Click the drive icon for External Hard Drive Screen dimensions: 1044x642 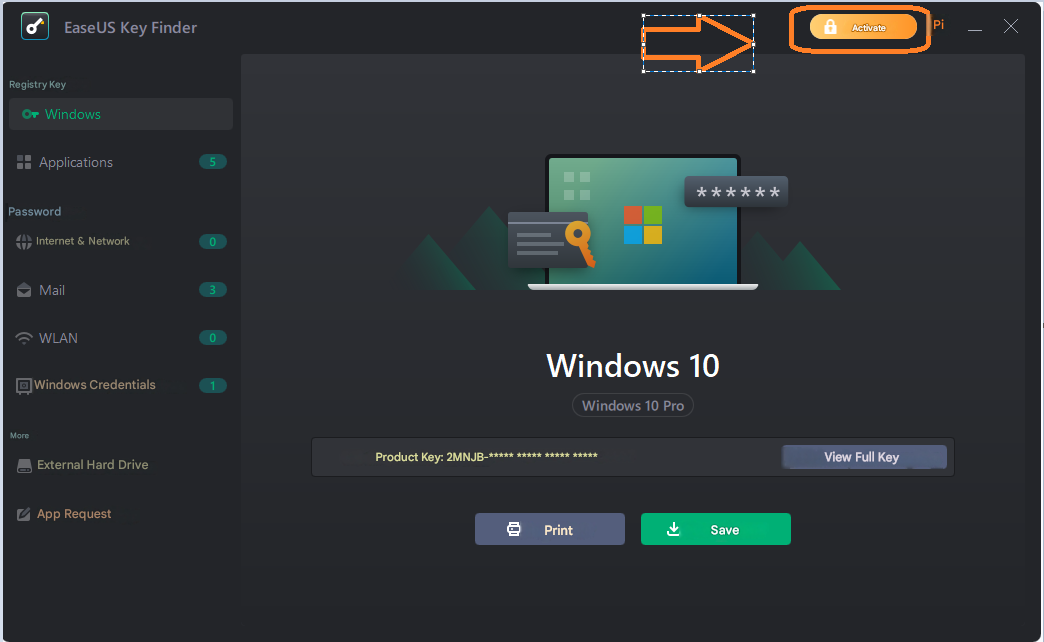coord(24,466)
